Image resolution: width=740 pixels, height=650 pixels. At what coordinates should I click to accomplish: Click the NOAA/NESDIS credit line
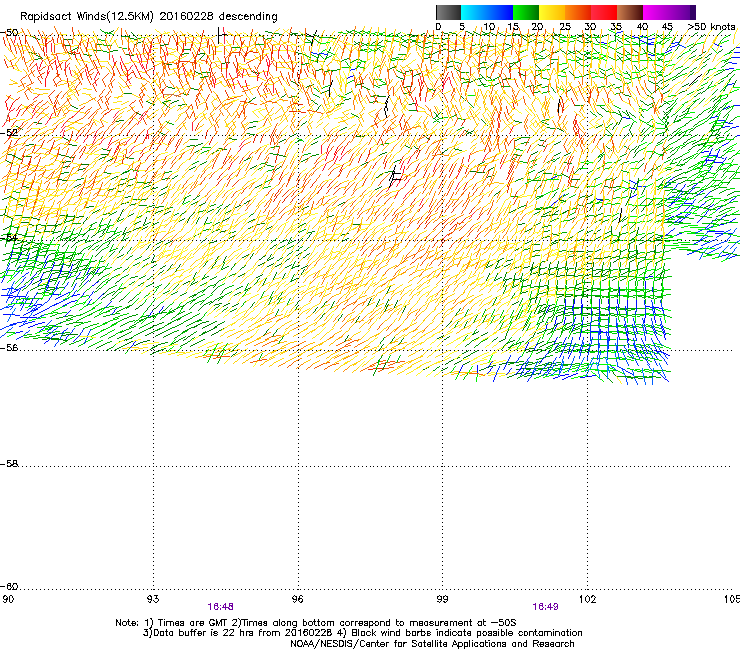click(432, 644)
